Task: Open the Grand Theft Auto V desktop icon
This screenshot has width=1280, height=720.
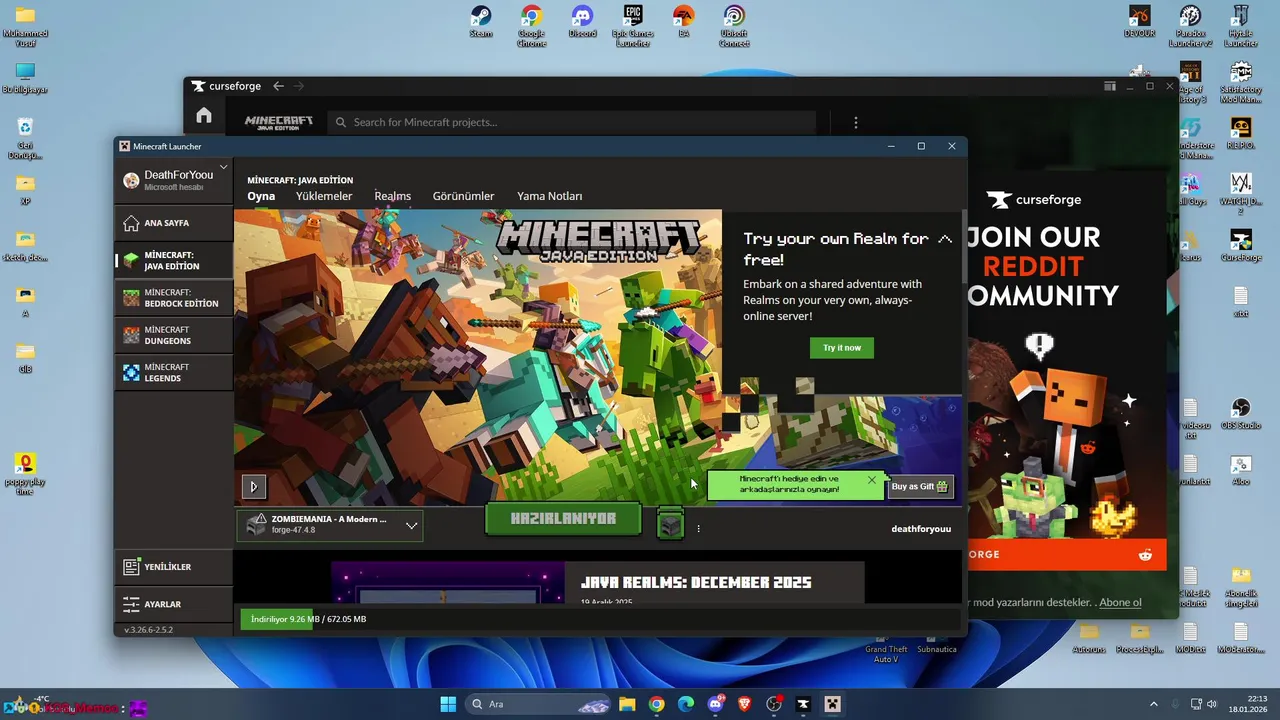Action: [886, 648]
